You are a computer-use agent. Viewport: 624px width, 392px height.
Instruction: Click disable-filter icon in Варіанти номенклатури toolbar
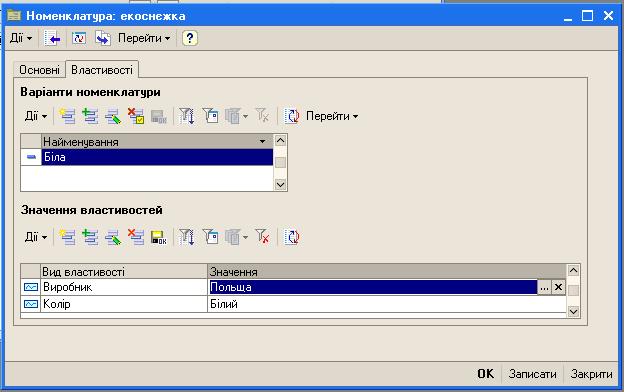262,116
